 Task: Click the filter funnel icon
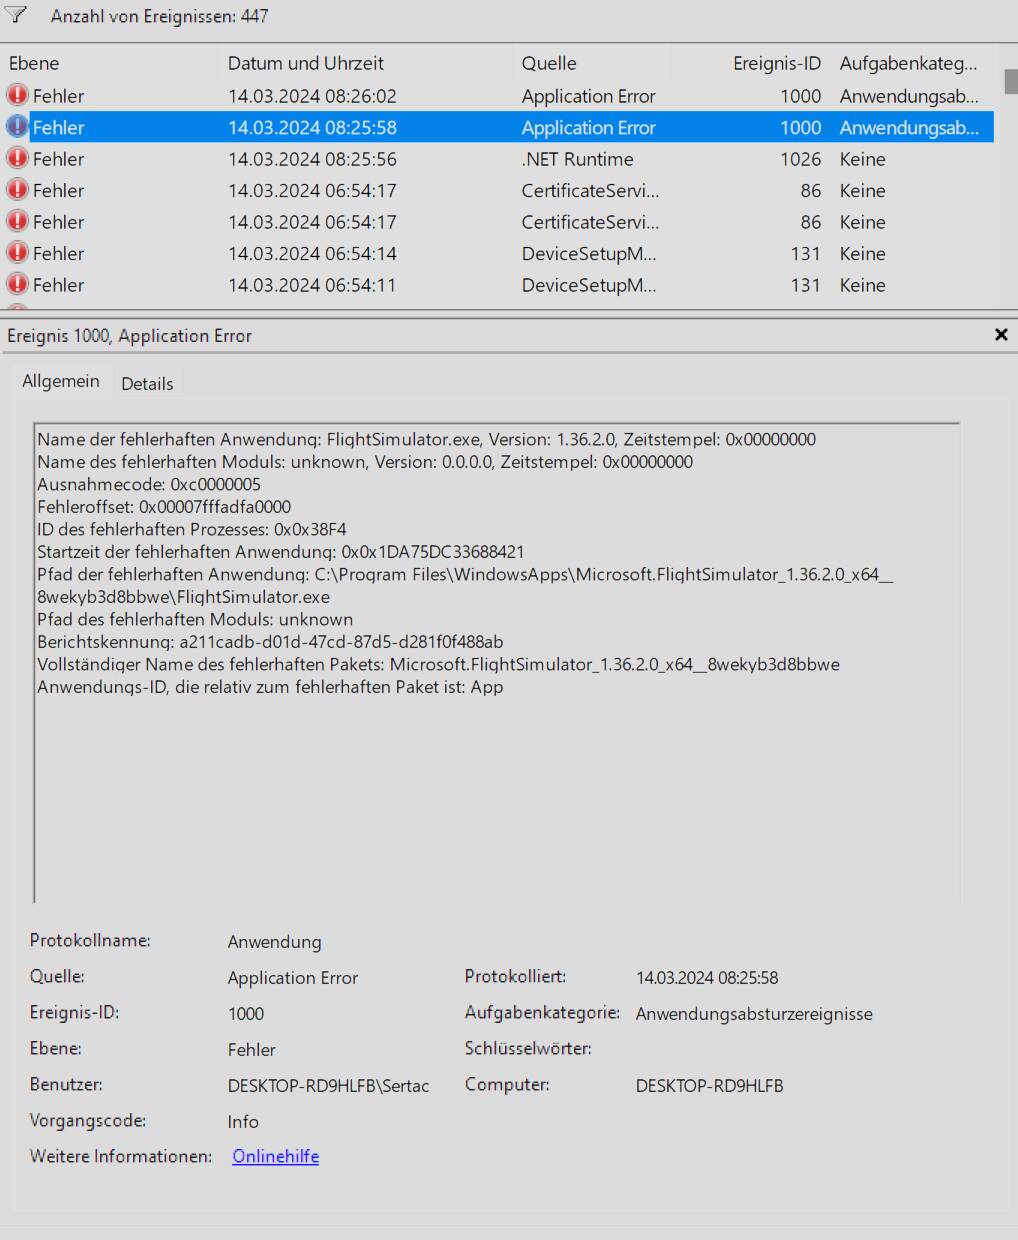[x=15, y=15]
